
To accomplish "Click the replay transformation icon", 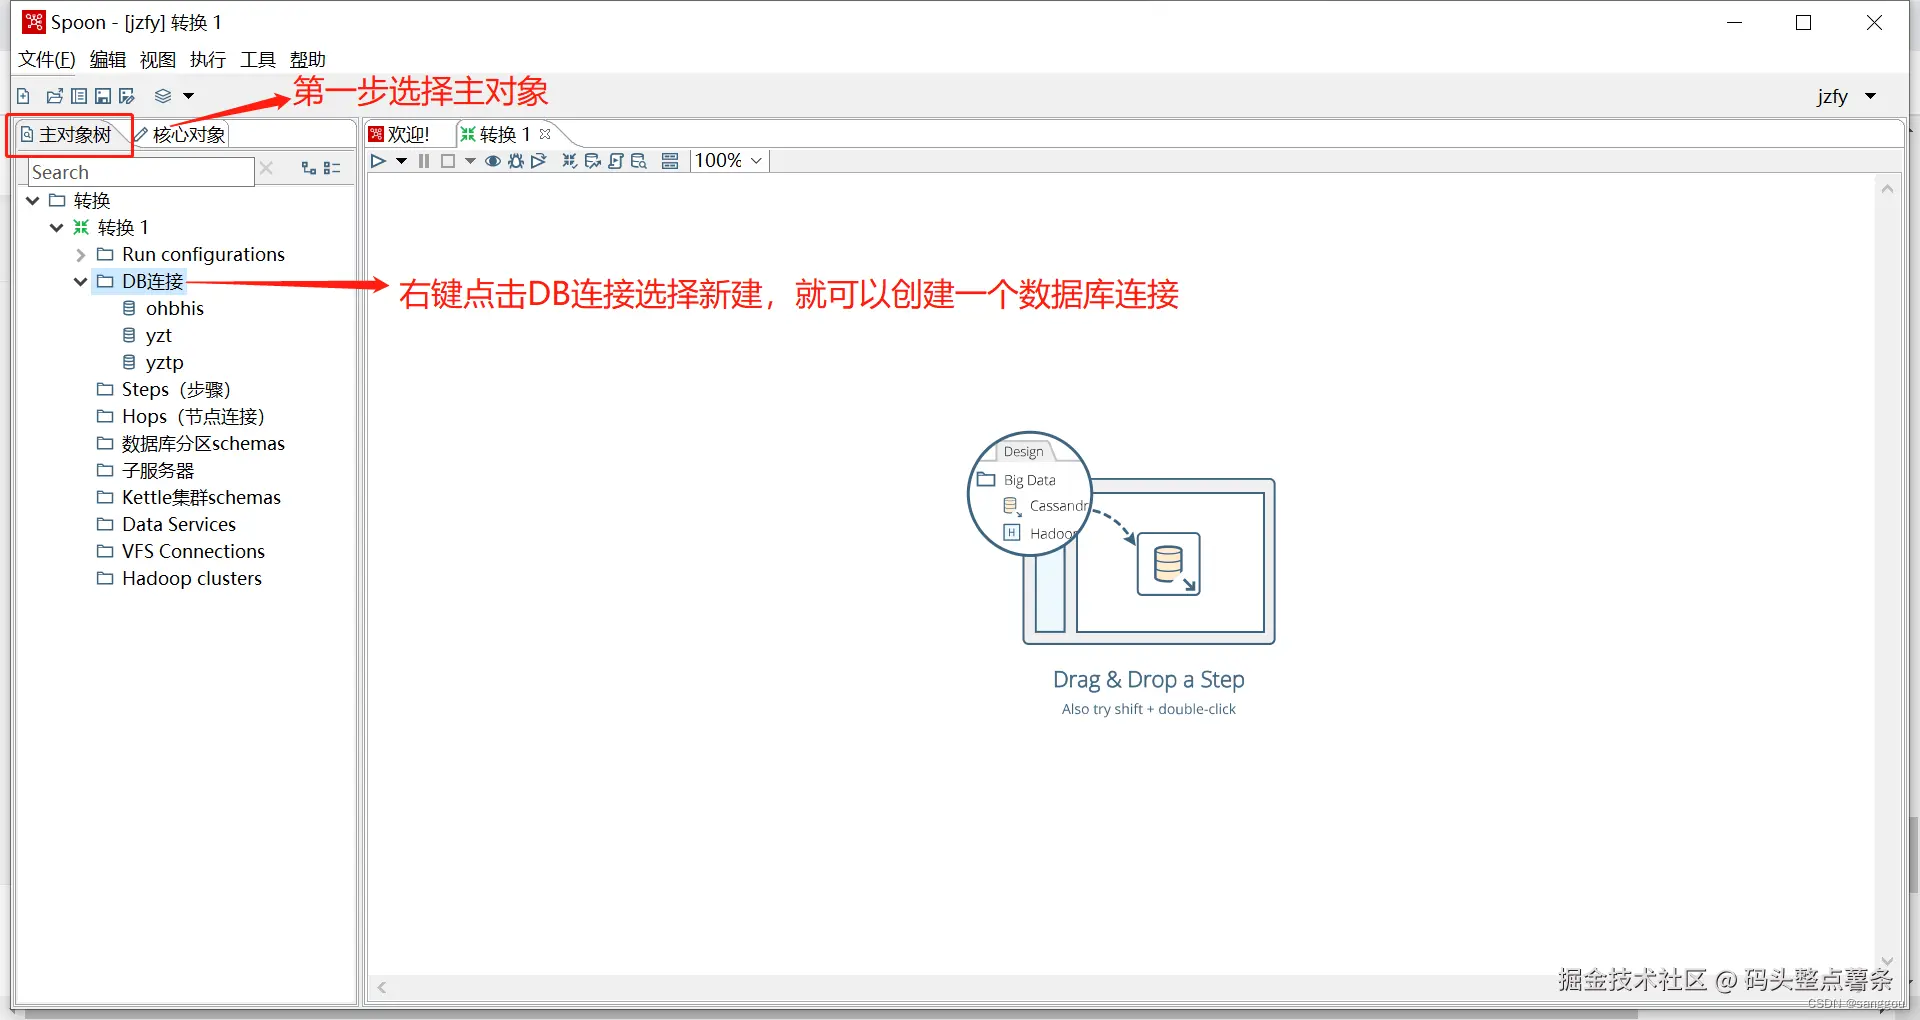I will pyautogui.click(x=539, y=161).
